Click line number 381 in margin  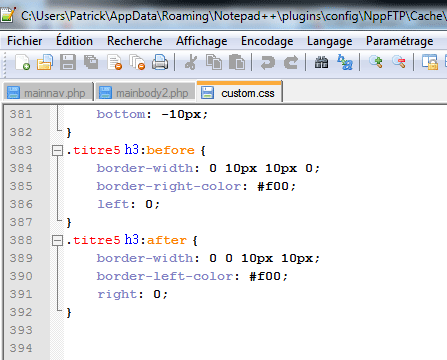pos(21,114)
